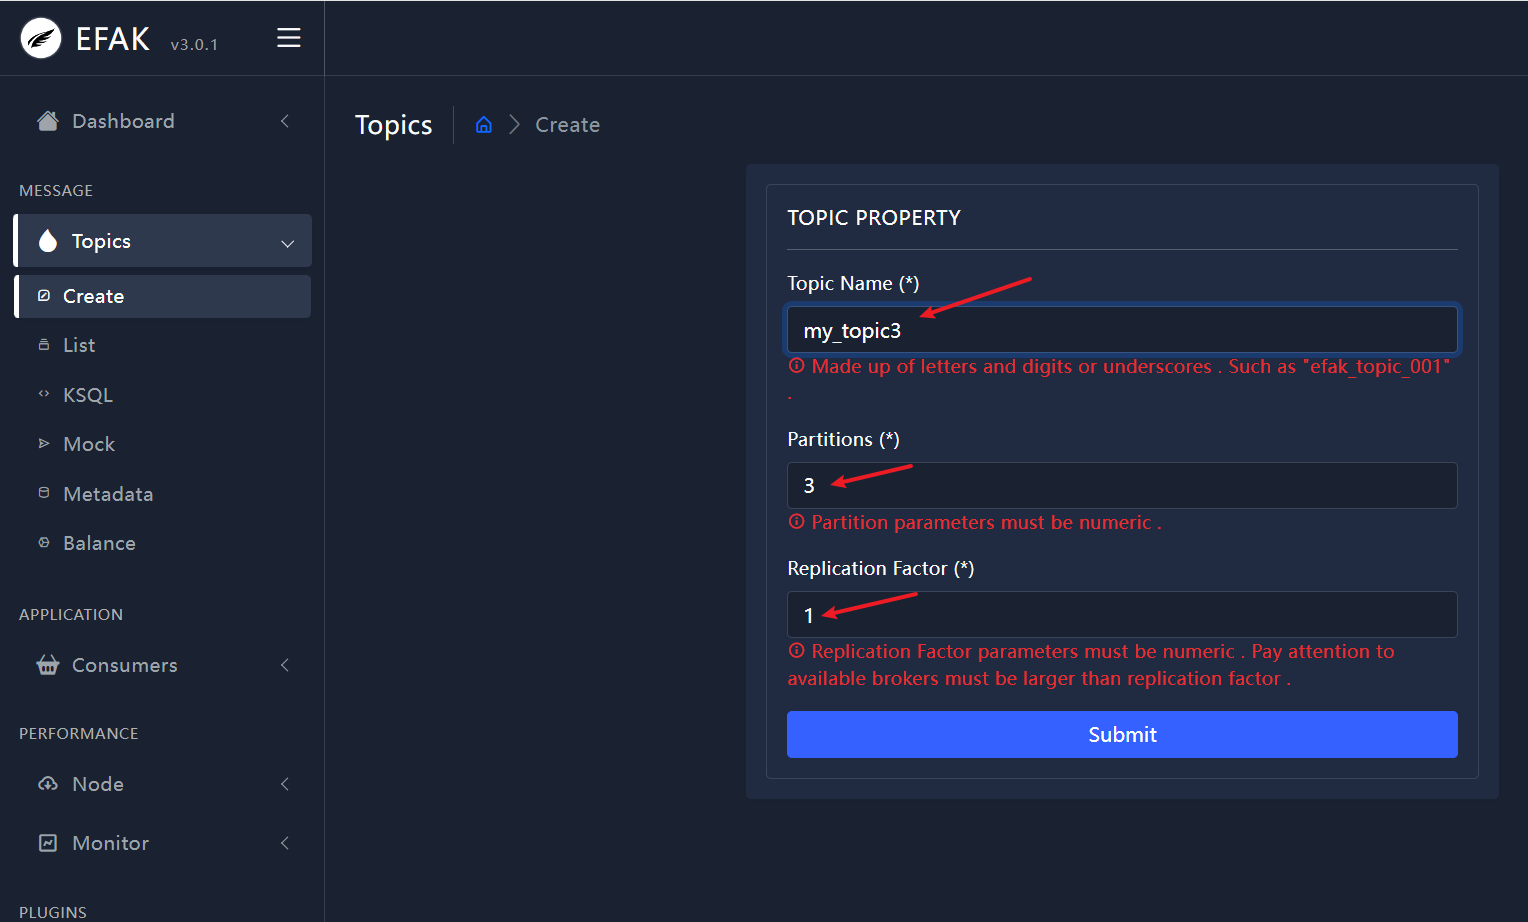Click the 'Partition parameters must be numeric' hint

pos(975,522)
